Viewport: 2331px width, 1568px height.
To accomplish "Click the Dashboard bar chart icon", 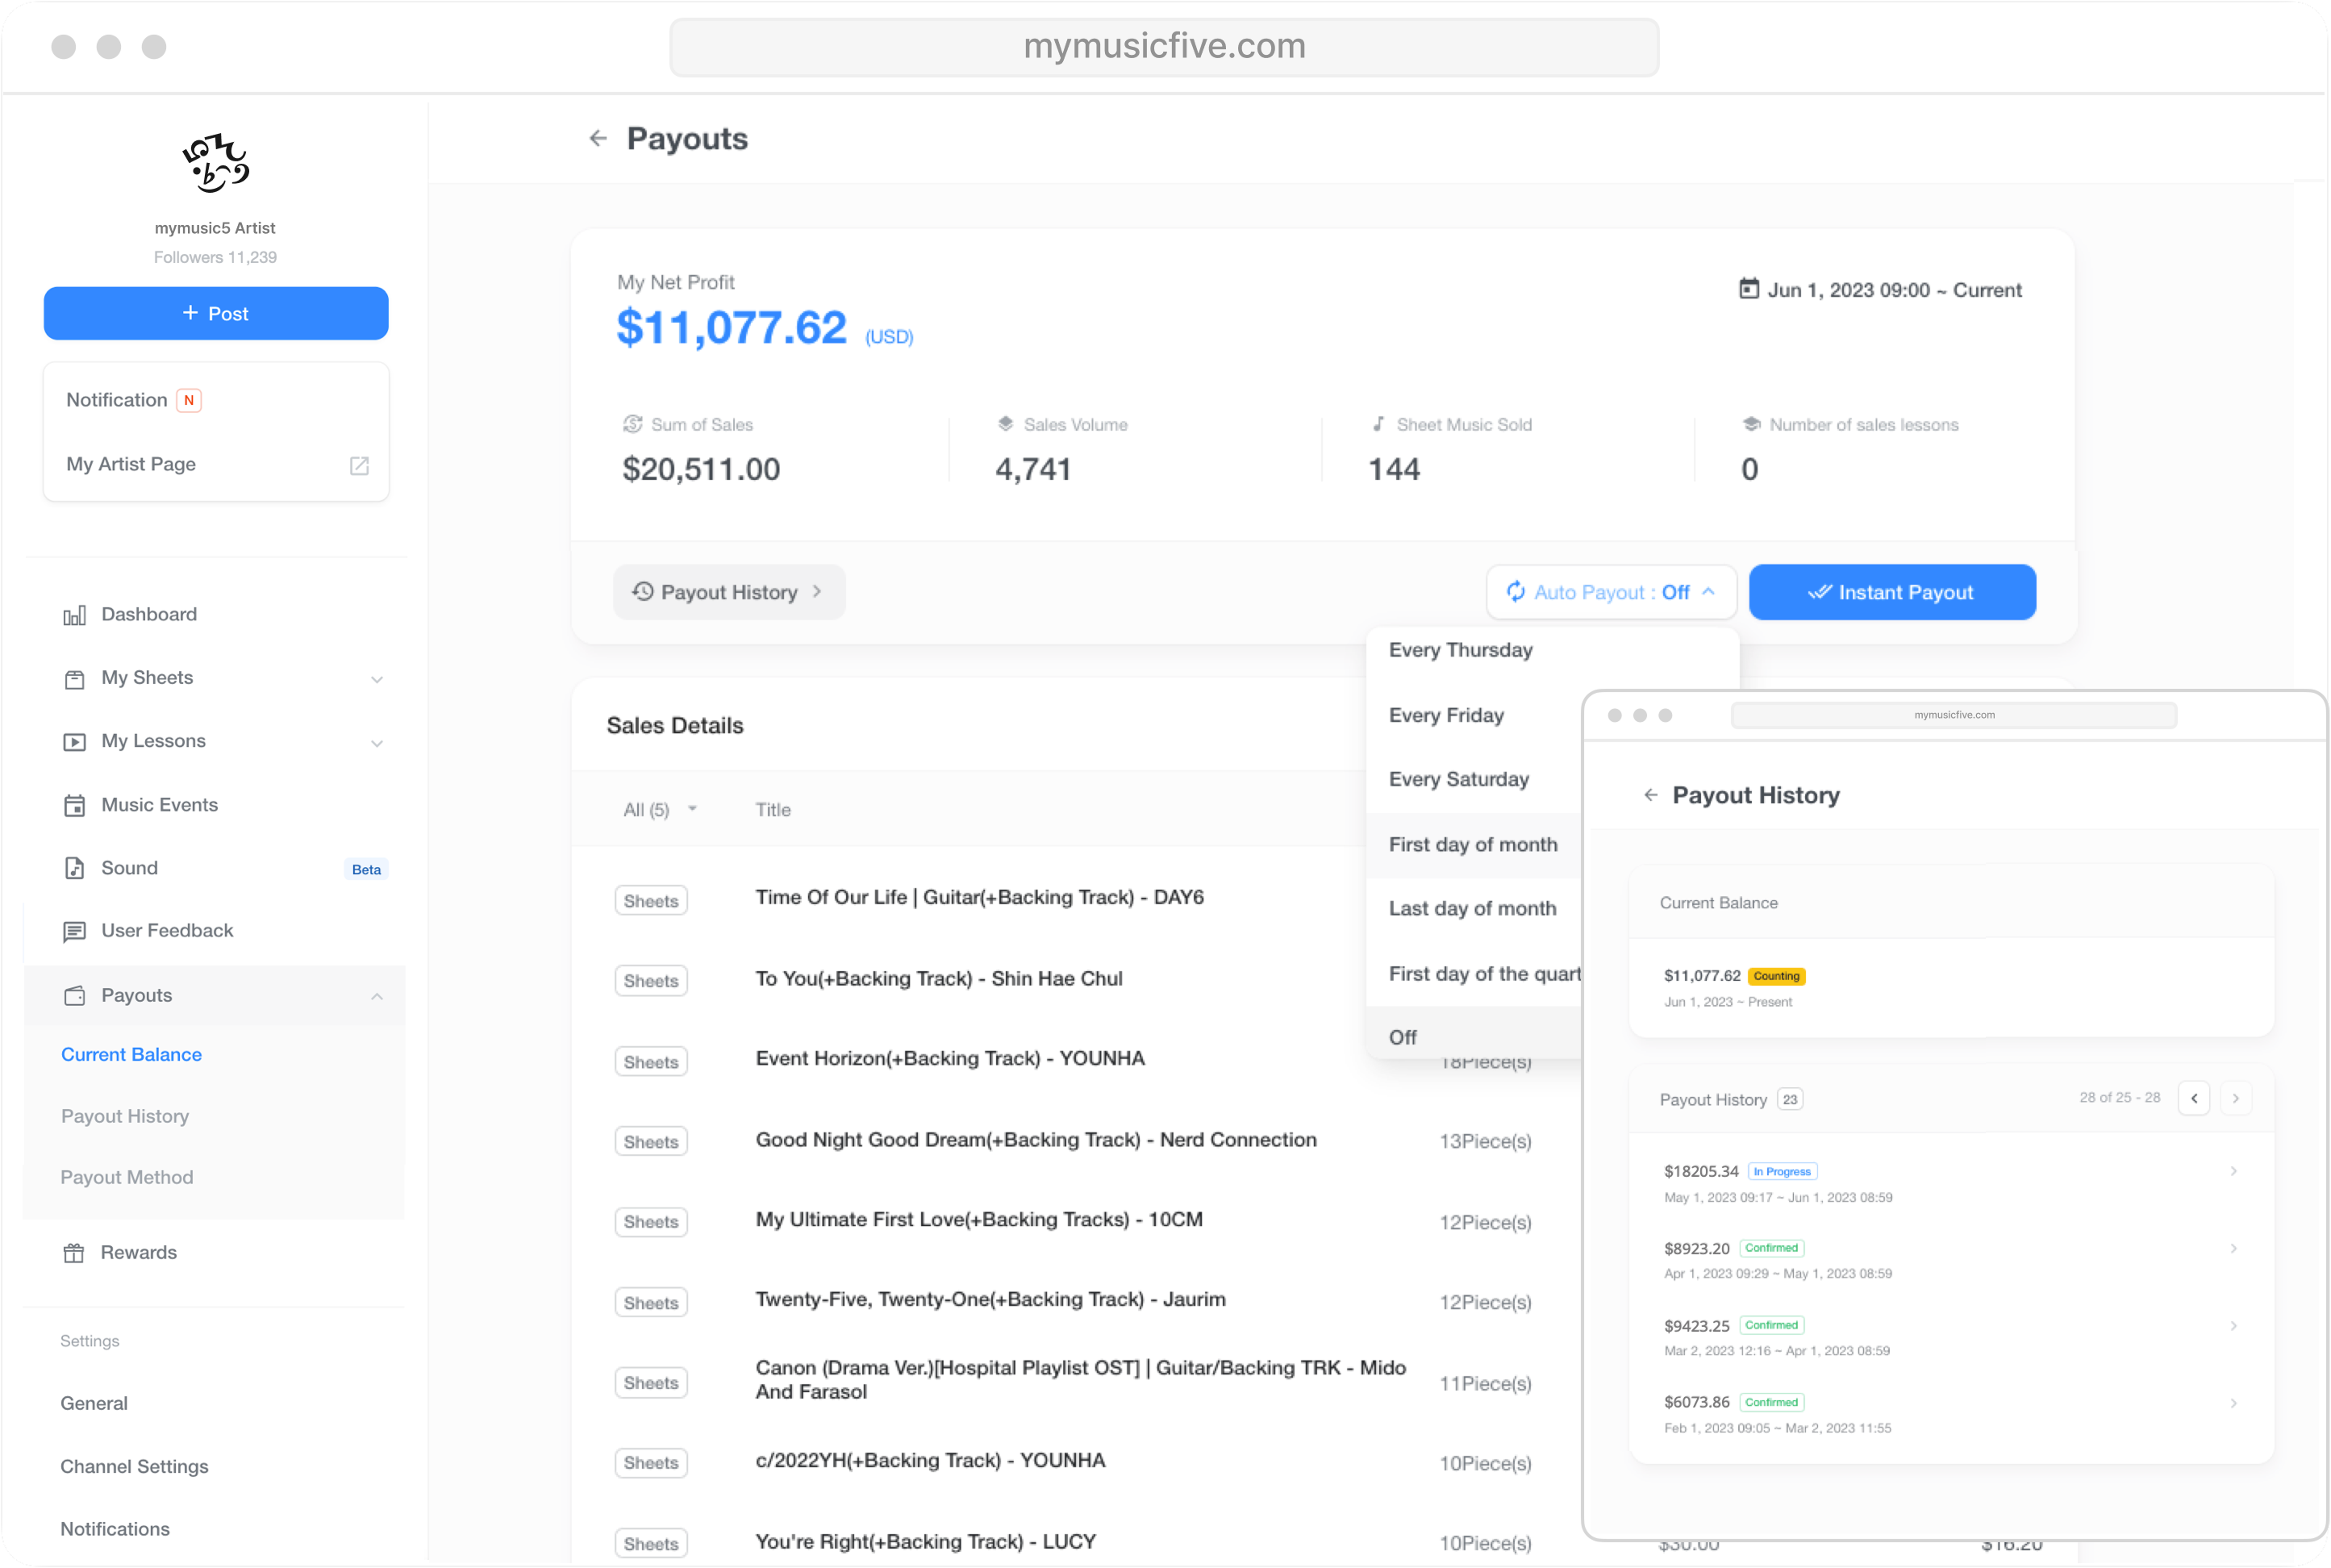I will pyautogui.click(x=74, y=616).
